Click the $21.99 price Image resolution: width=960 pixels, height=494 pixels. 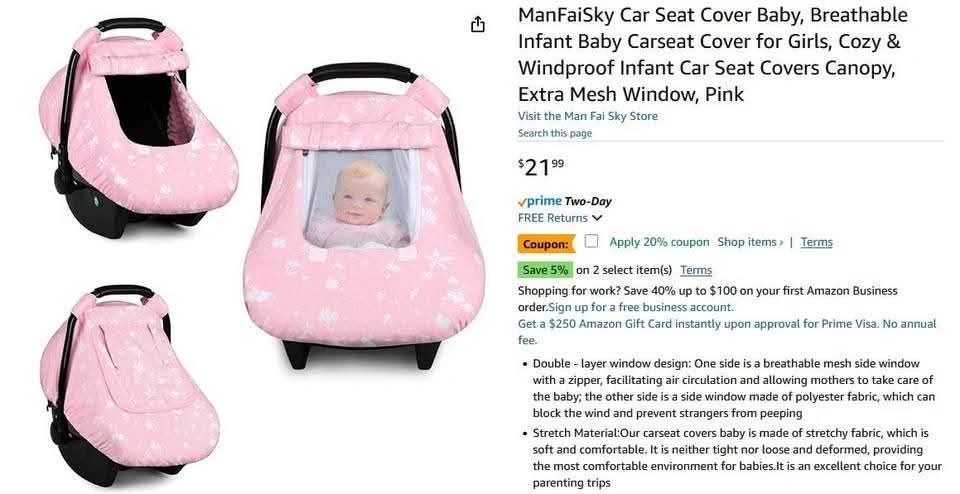click(541, 167)
